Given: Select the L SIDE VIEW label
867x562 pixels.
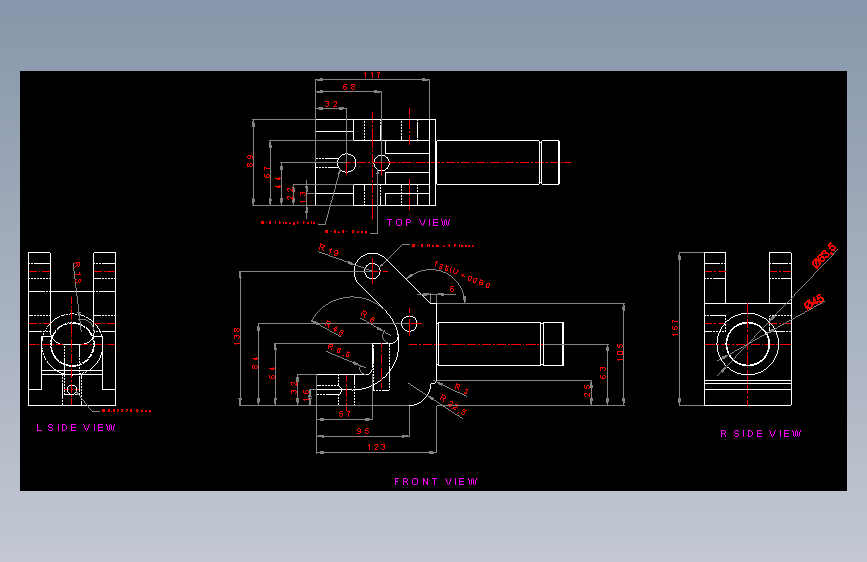Looking at the screenshot, I should point(76,428).
